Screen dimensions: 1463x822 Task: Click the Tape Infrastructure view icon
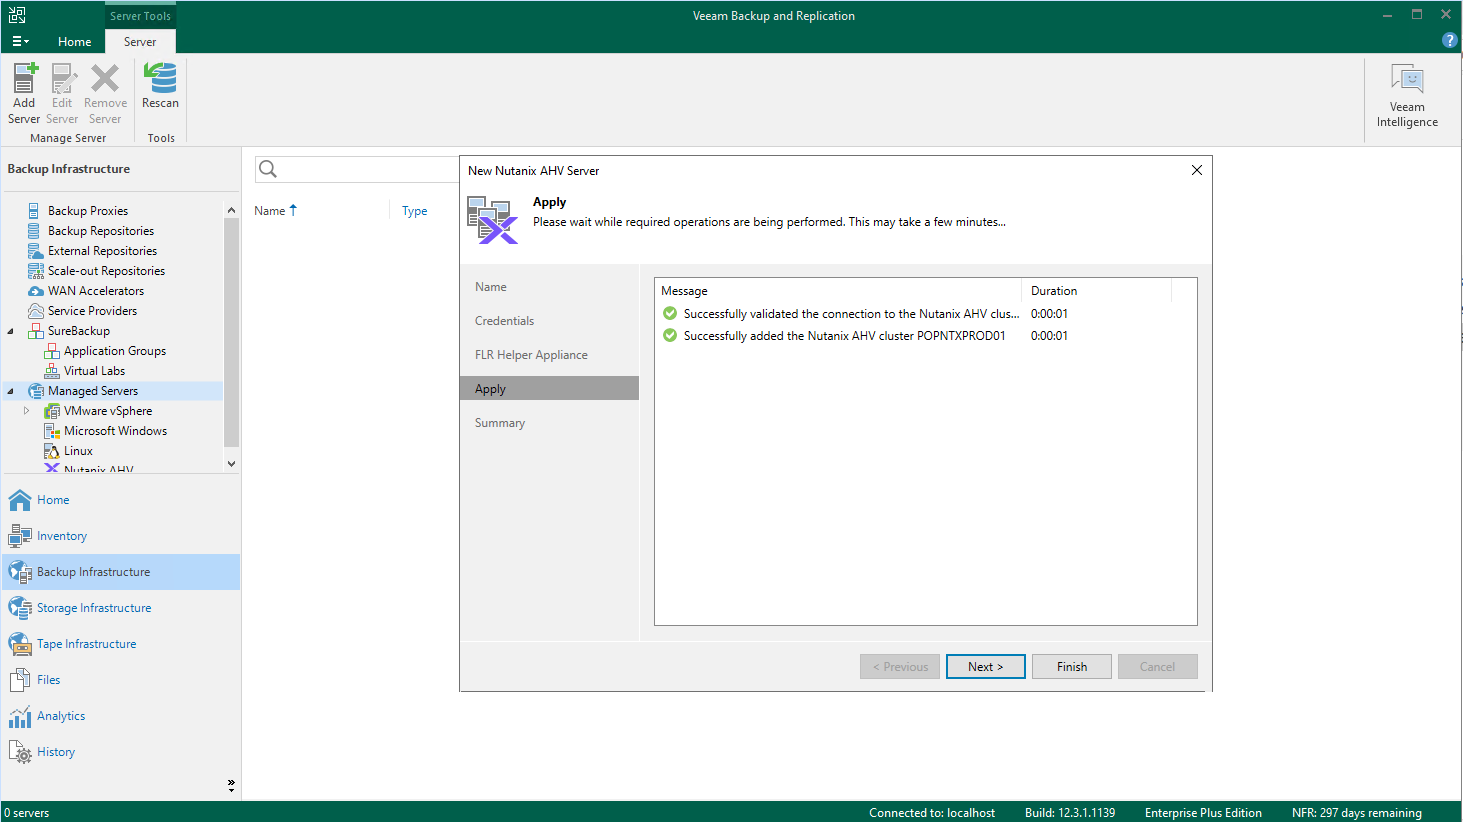point(20,644)
